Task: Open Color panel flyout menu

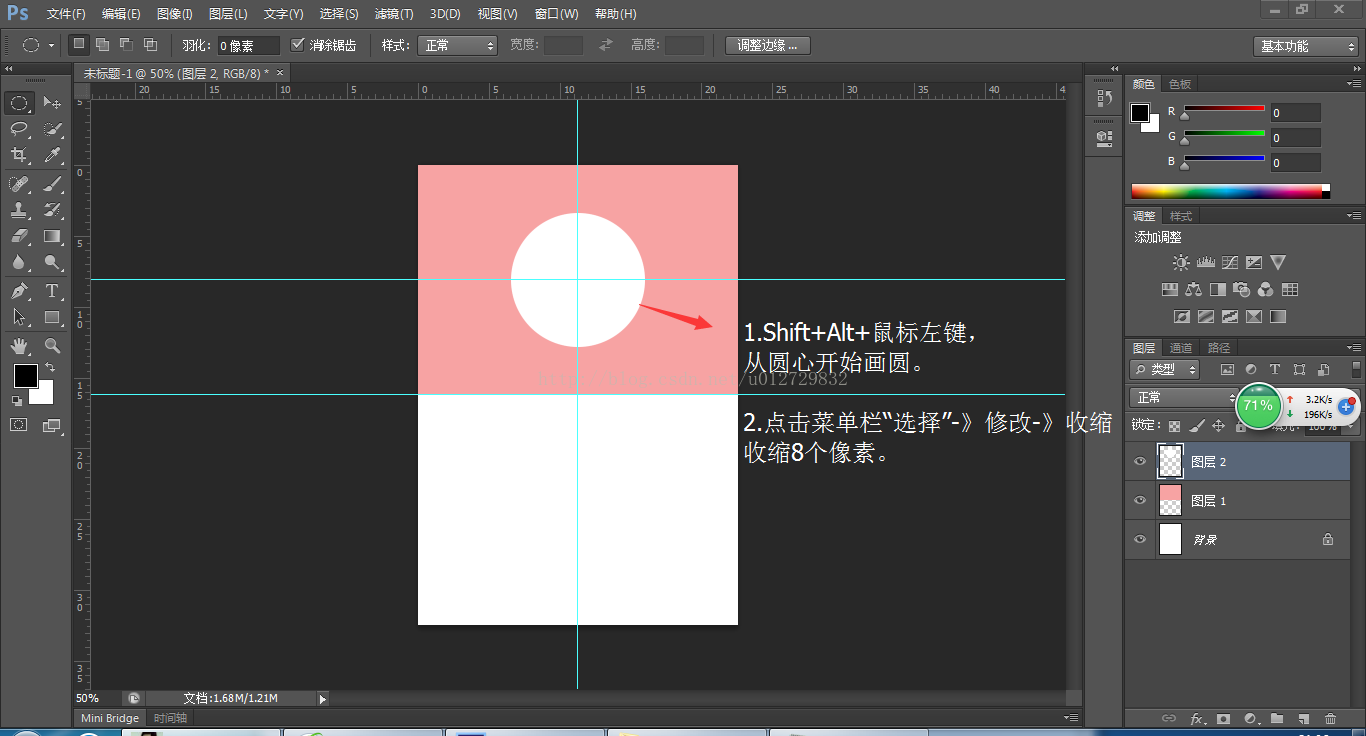Action: [x=1353, y=84]
